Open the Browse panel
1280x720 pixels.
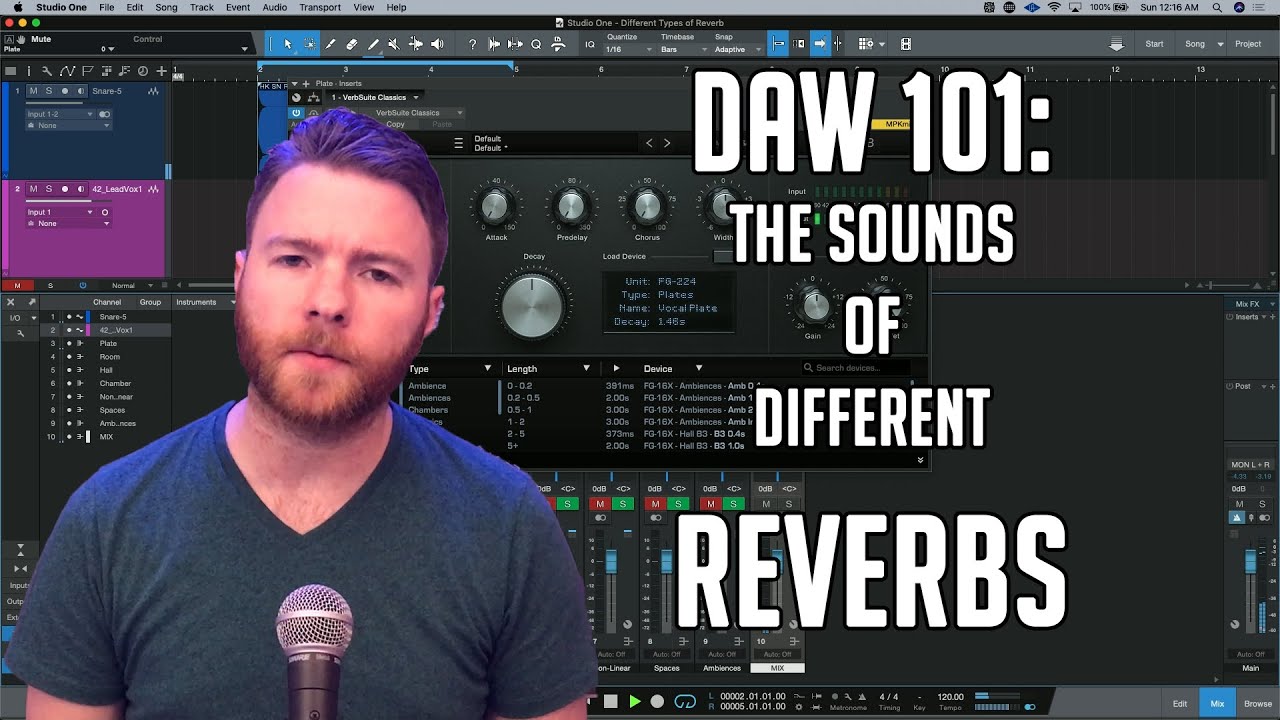1258,704
